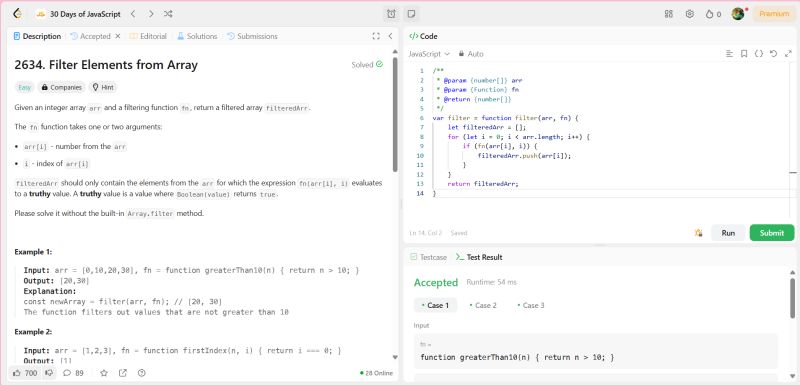Screen dimensions: 800x385
Task: Click the Example 1: heading
Action: click(x=33, y=252)
